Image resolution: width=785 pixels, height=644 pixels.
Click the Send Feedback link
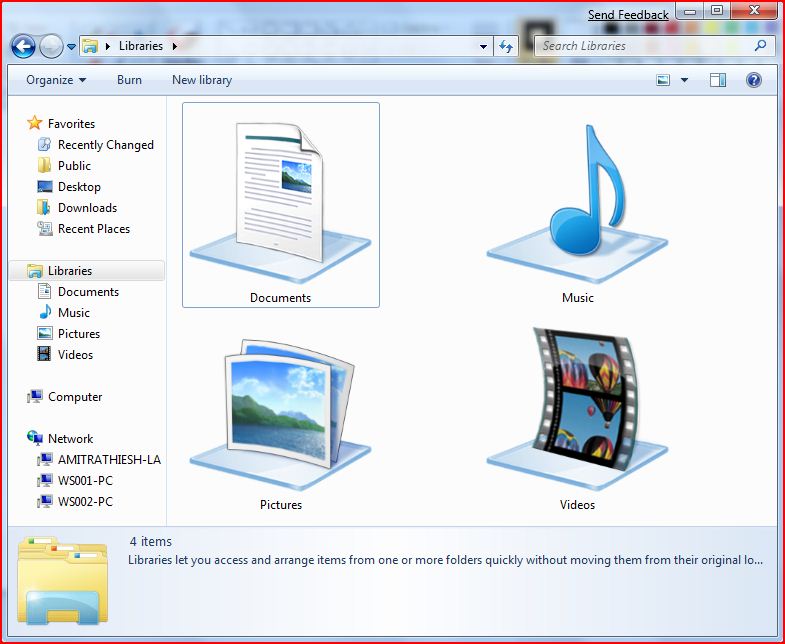(628, 15)
